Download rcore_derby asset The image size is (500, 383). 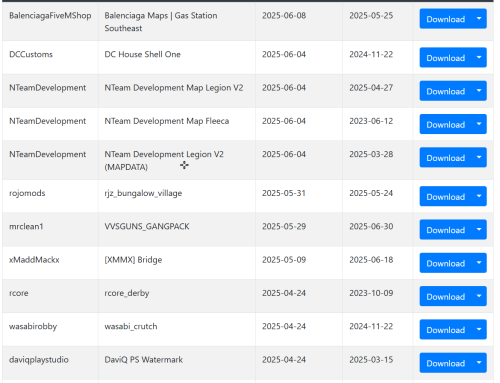coord(446,296)
